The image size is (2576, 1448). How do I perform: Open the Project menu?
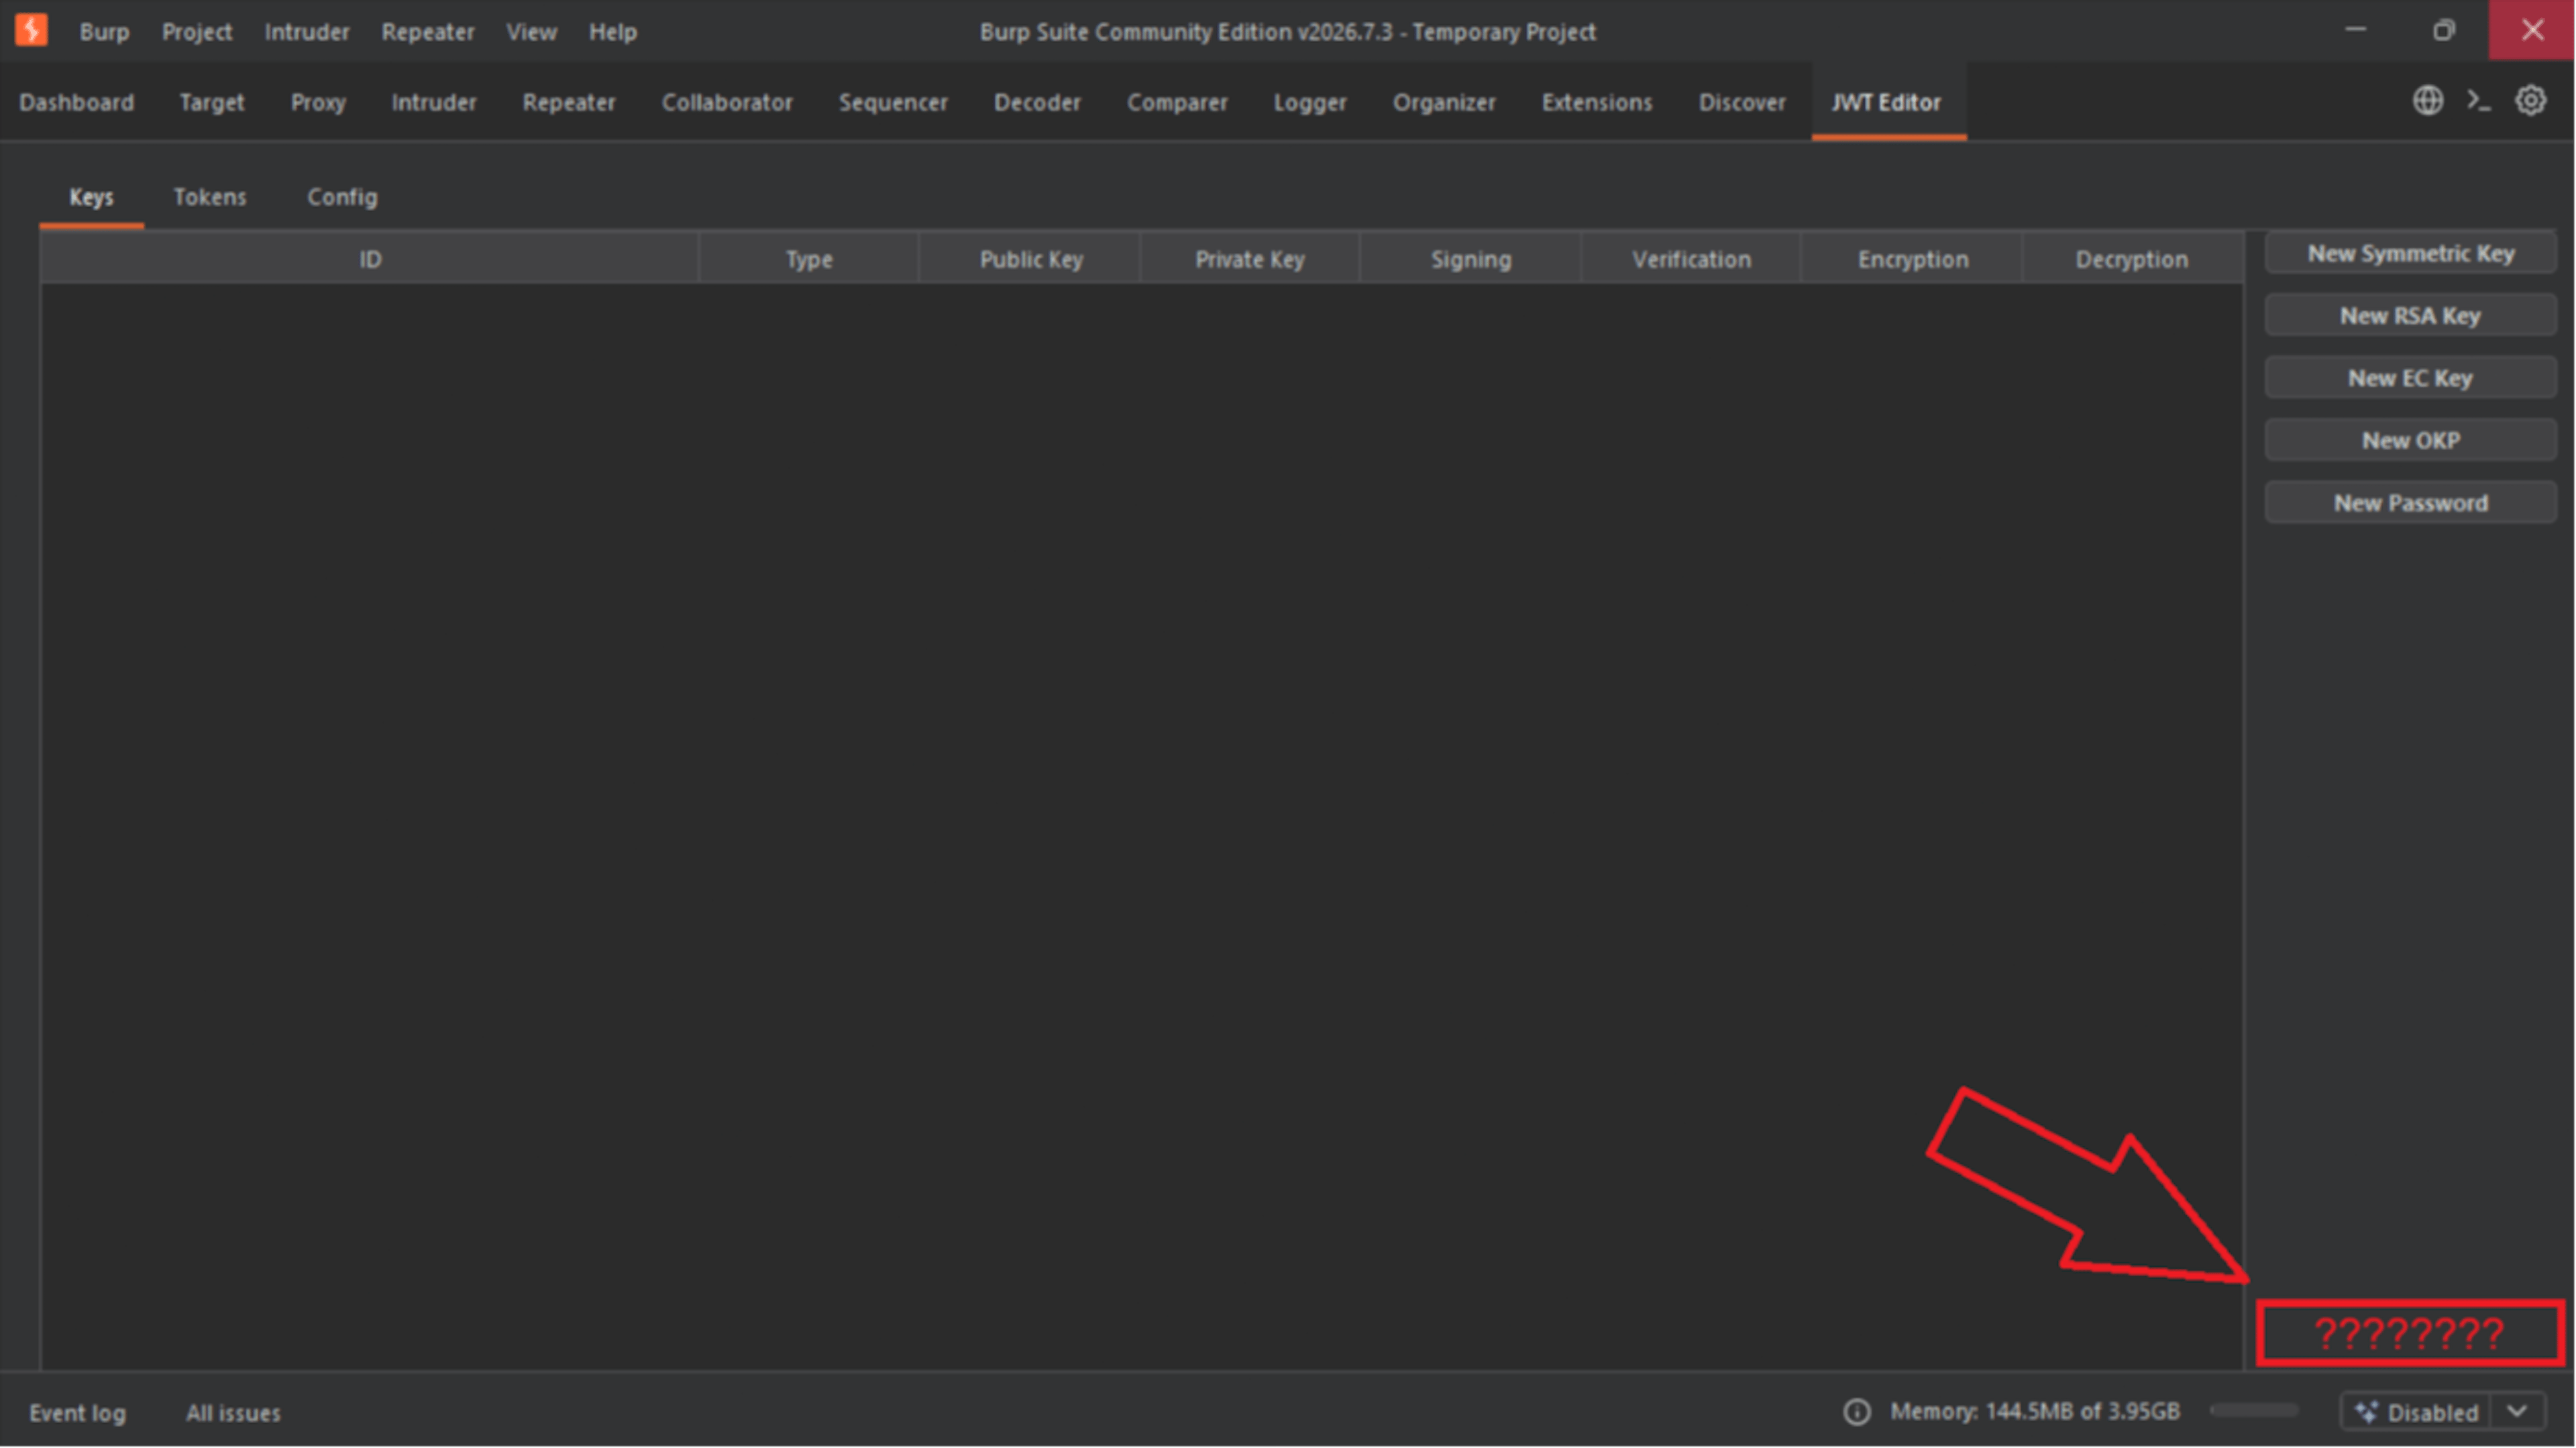pos(197,32)
